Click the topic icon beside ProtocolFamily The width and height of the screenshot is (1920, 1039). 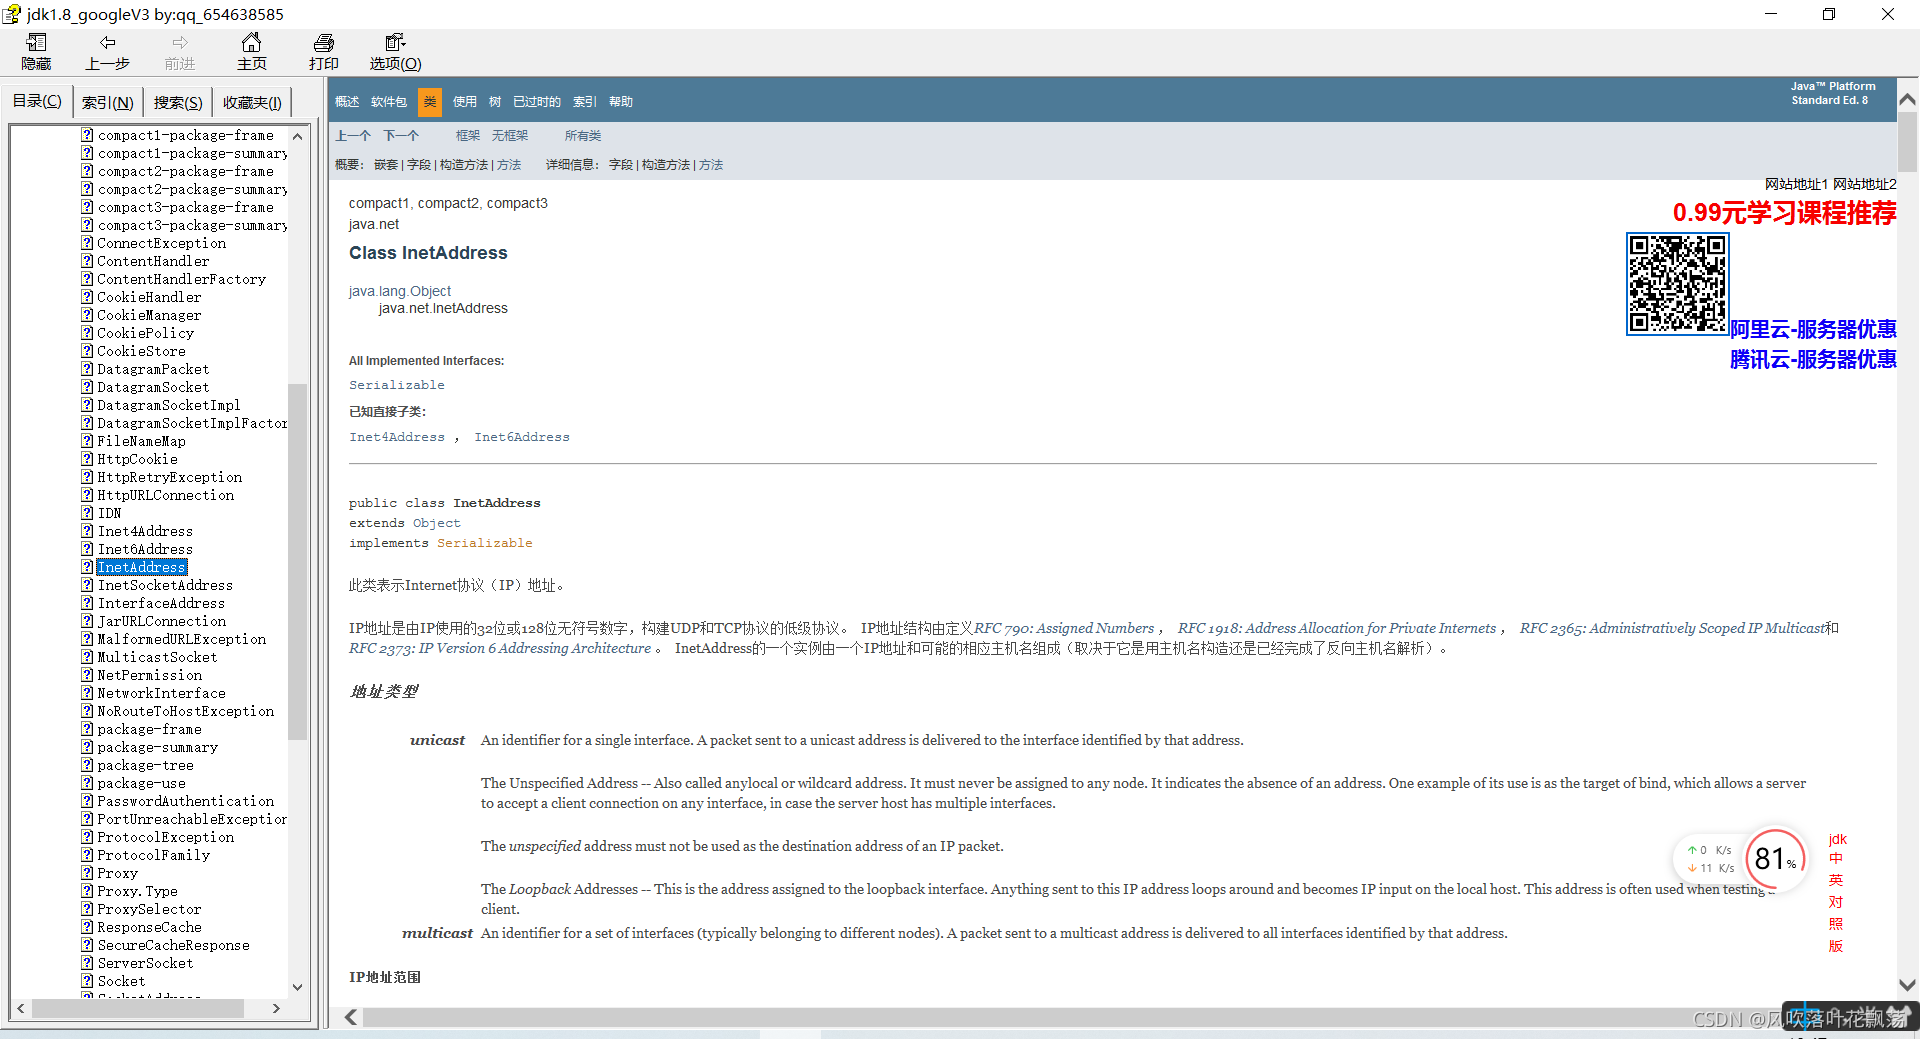pyautogui.click(x=88, y=855)
